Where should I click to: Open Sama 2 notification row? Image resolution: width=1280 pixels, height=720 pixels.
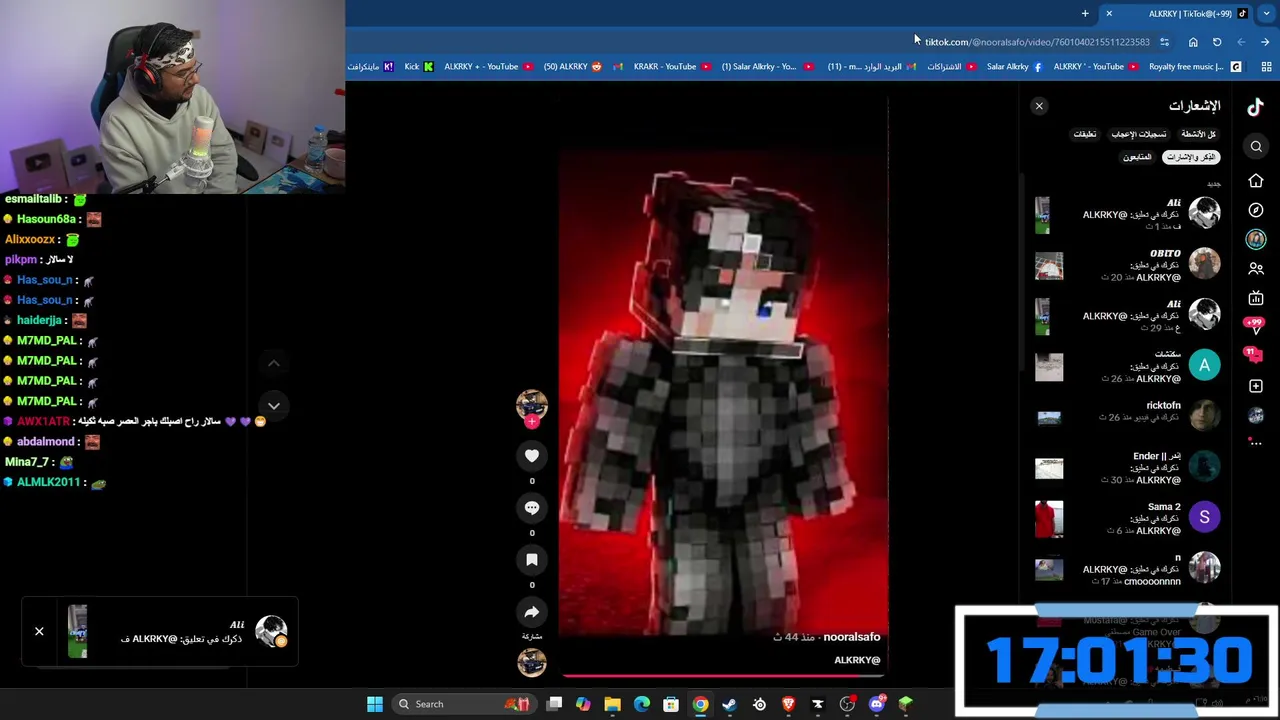(1127, 518)
